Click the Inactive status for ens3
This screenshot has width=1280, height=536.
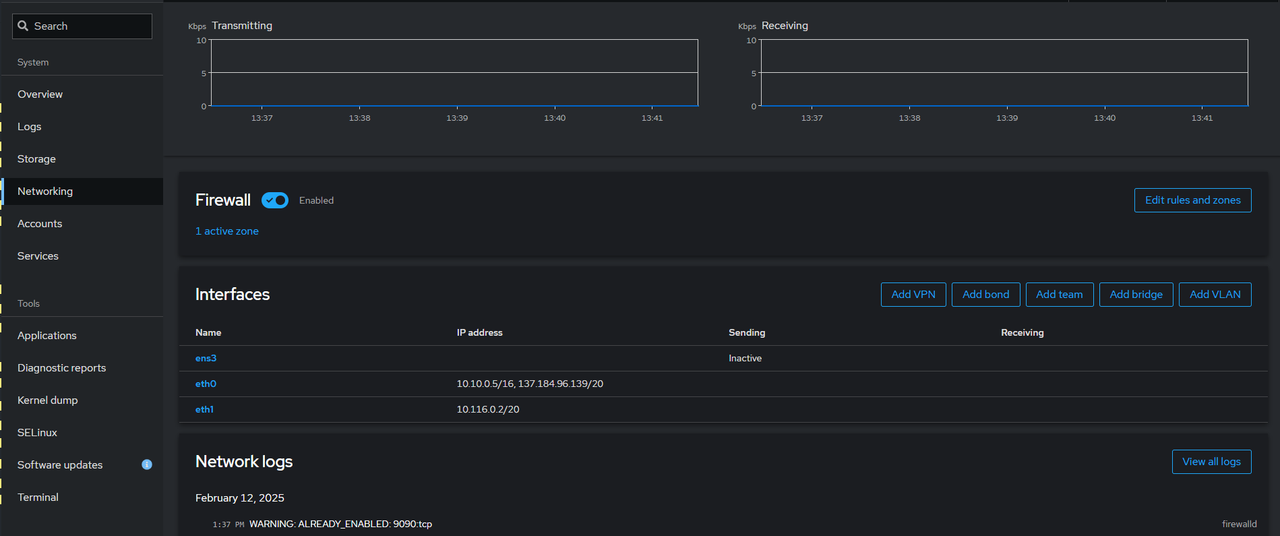pos(745,358)
